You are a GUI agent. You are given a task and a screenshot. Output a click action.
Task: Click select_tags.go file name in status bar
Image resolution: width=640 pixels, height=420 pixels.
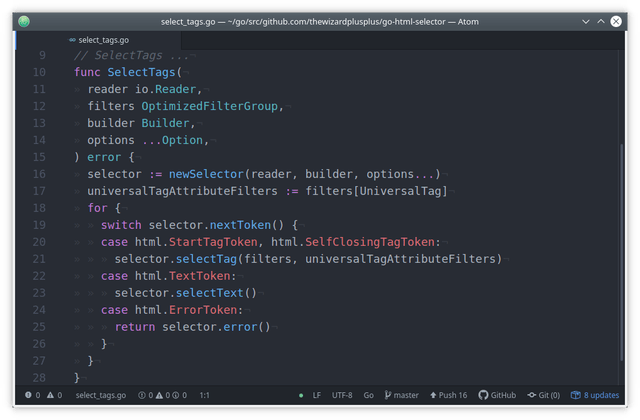click(x=101, y=395)
